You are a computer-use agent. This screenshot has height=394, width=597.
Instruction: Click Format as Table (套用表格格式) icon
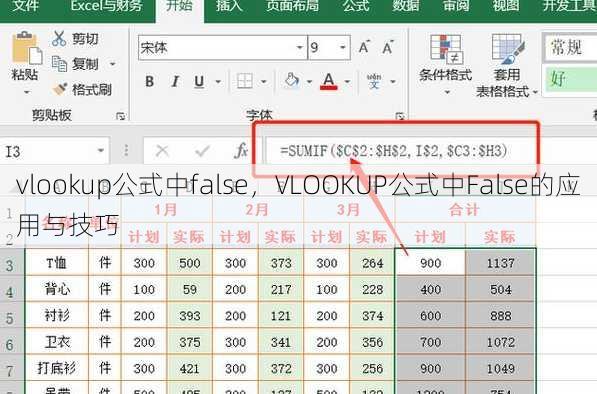[507, 48]
